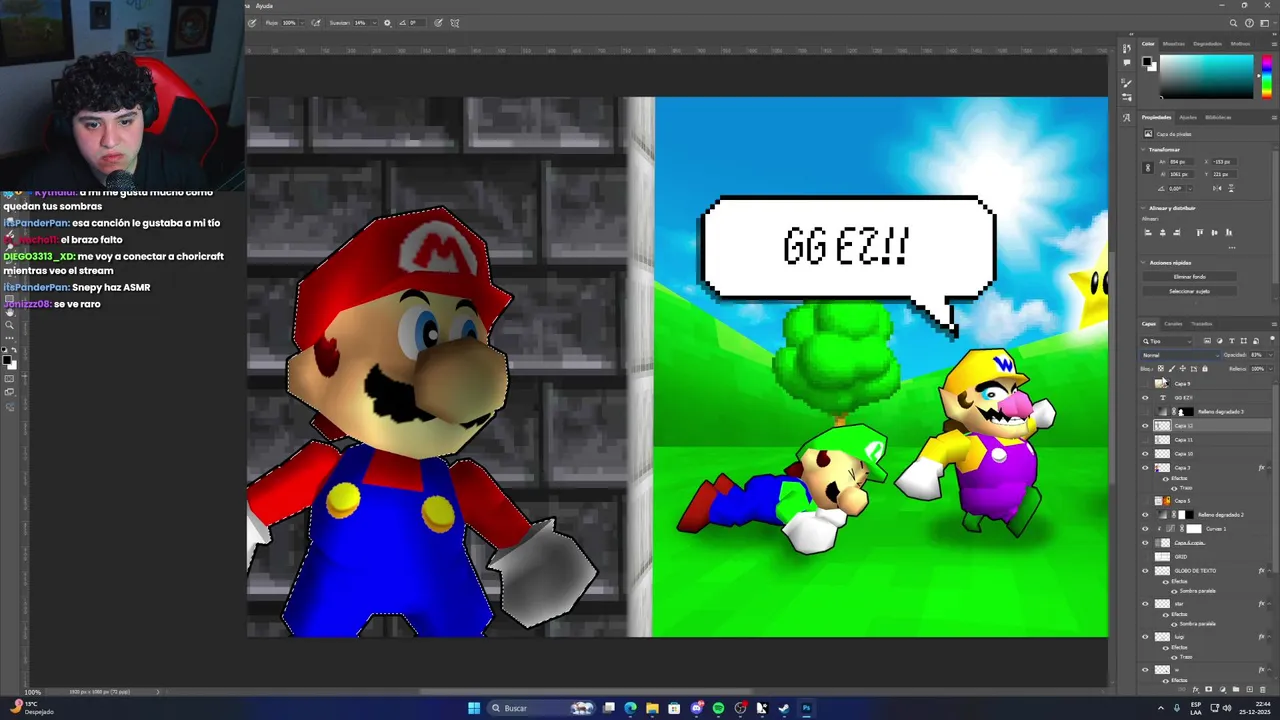Click the foreground color swatch in Color panel
The image size is (1280, 720).
point(1148,62)
